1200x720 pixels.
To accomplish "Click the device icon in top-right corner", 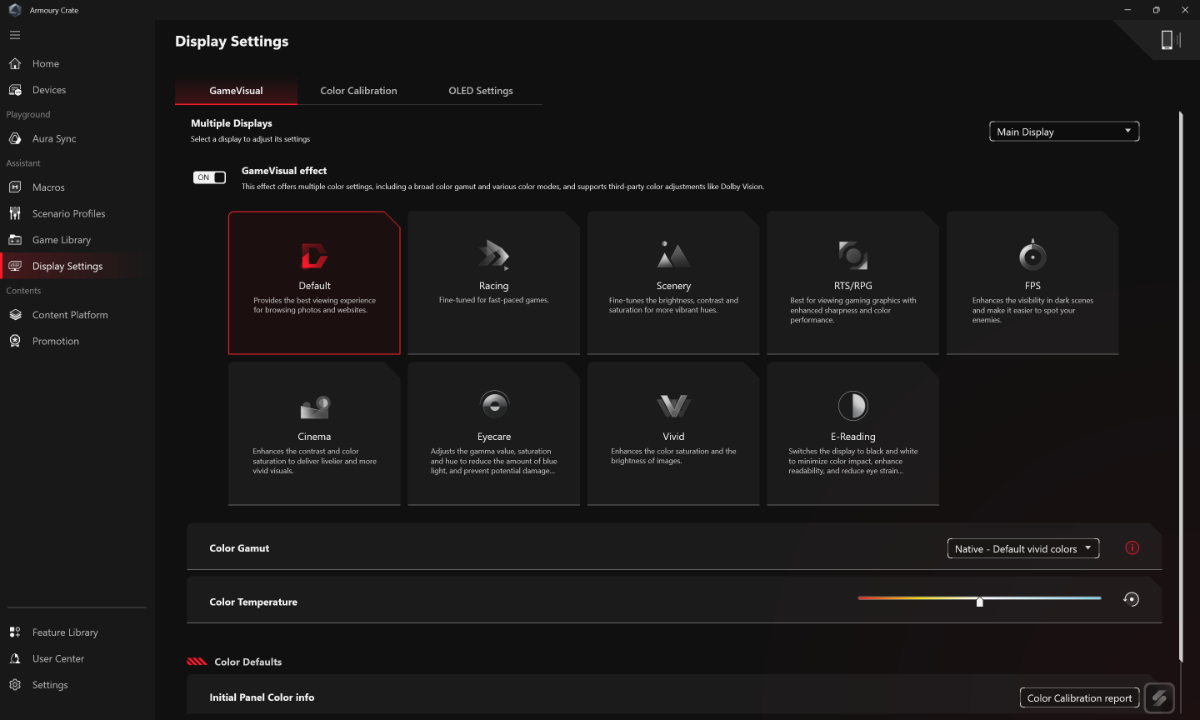I will point(1166,40).
